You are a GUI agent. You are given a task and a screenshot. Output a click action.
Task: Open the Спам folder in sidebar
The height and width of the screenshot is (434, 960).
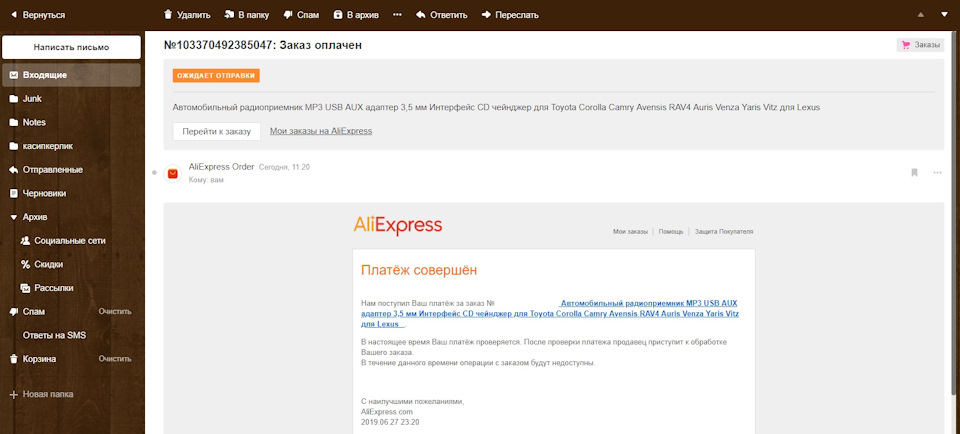tap(34, 312)
